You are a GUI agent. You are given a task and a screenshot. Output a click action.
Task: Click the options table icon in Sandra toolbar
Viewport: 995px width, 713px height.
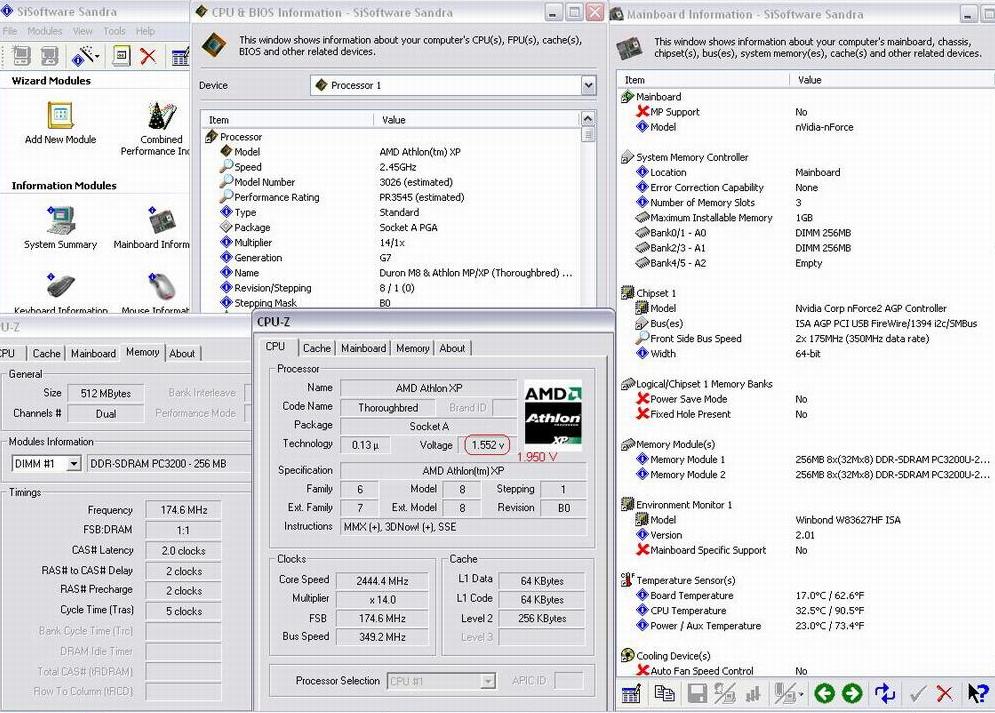(180, 56)
